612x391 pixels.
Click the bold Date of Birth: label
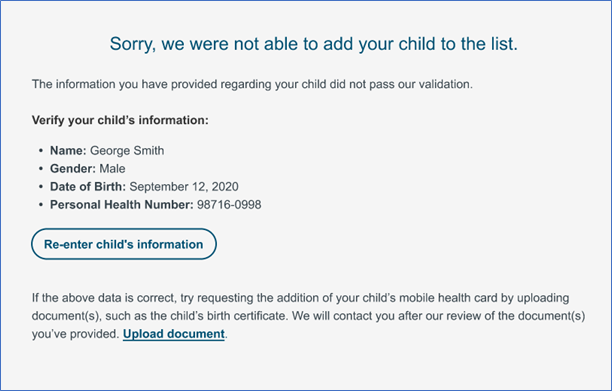[x=88, y=187]
